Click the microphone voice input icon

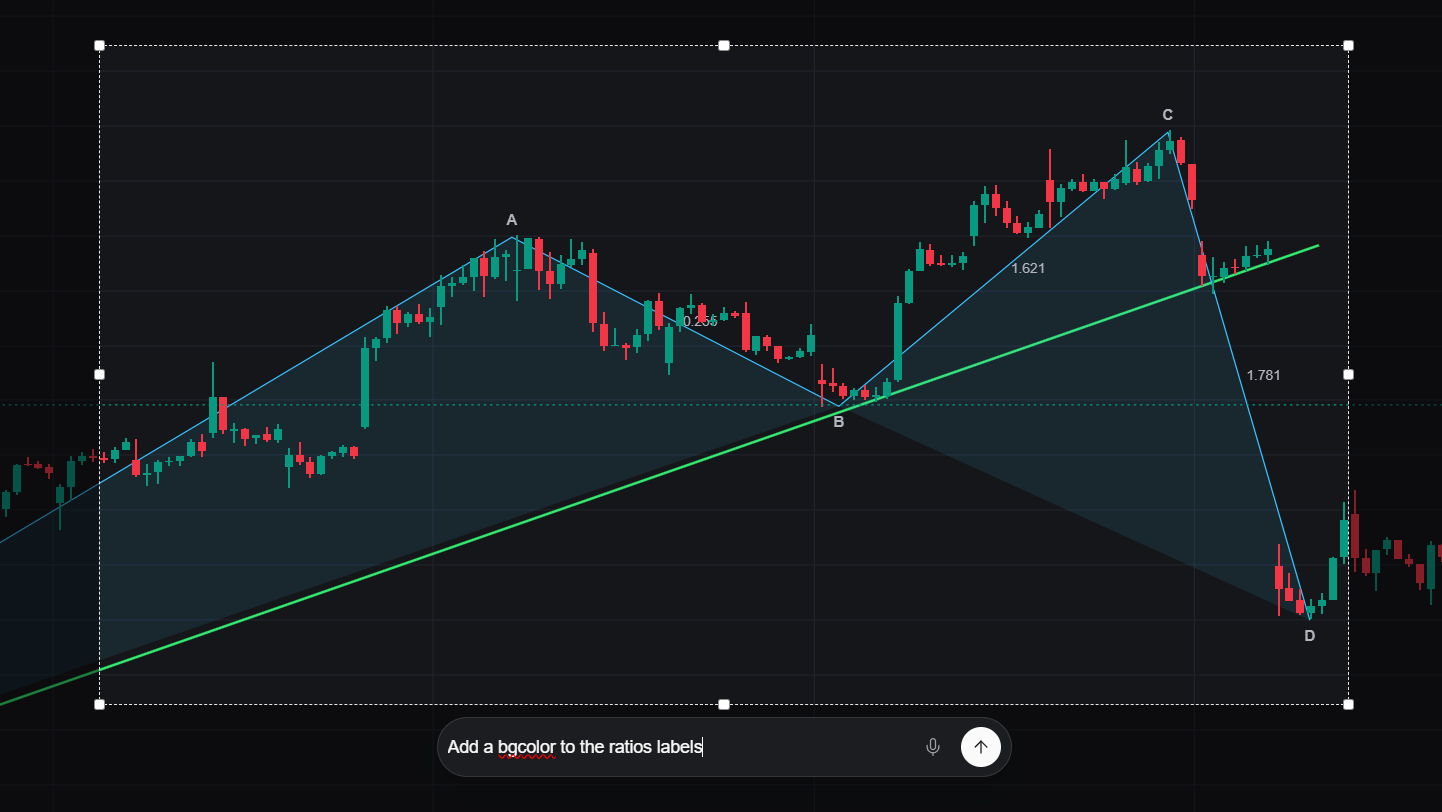933,747
